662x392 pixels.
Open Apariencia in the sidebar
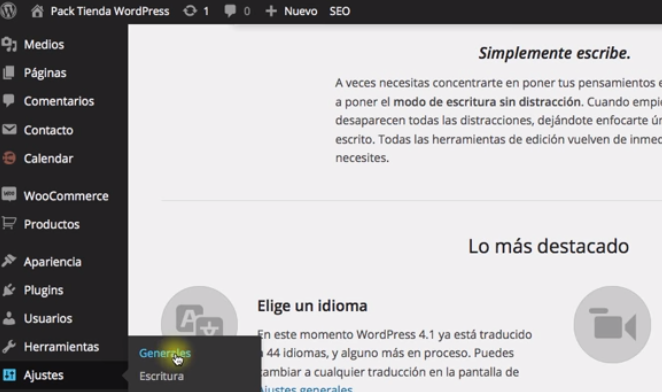click(x=52, y=262)
